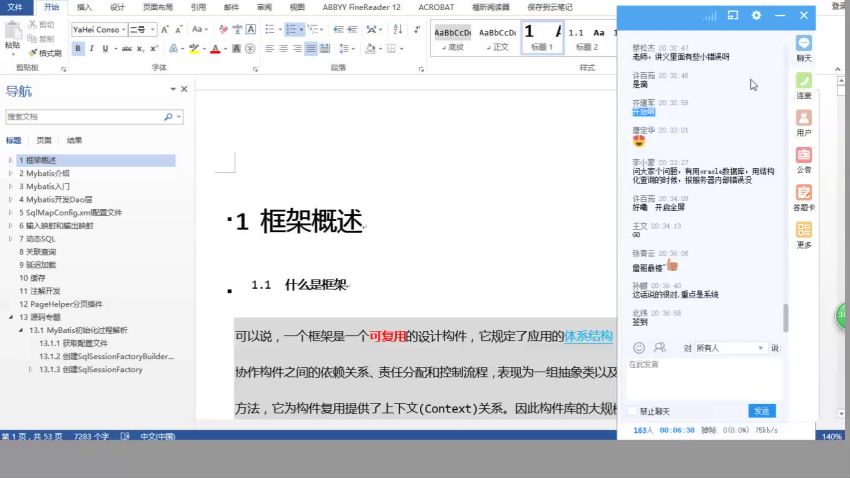The height and width of the screenshot is (478, 850).
Task: Open chat panel settings gear
Action: [x=756, y=15]
